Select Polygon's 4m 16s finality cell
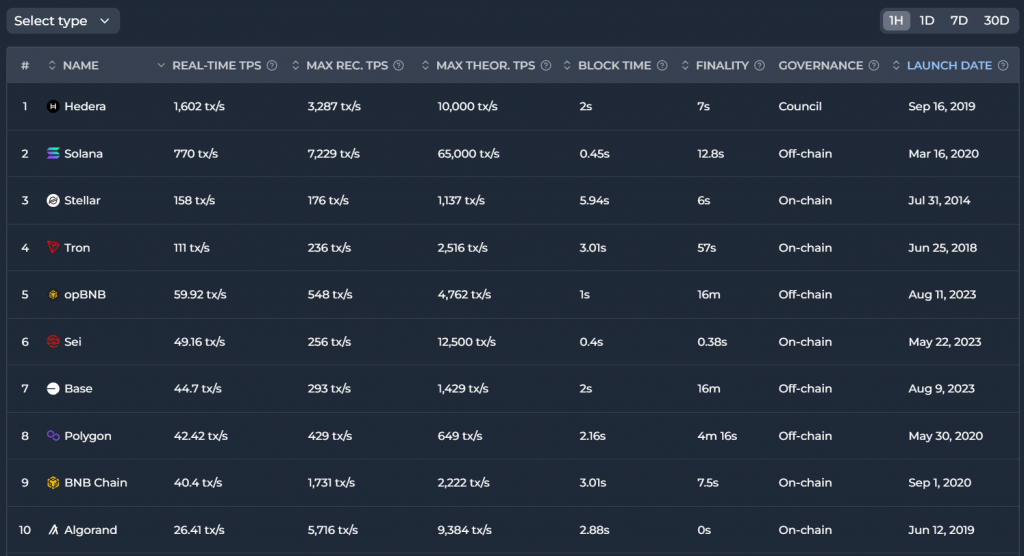Image resolution: width=1024 pixels, height=556 pixels. (x=717, y=436)
